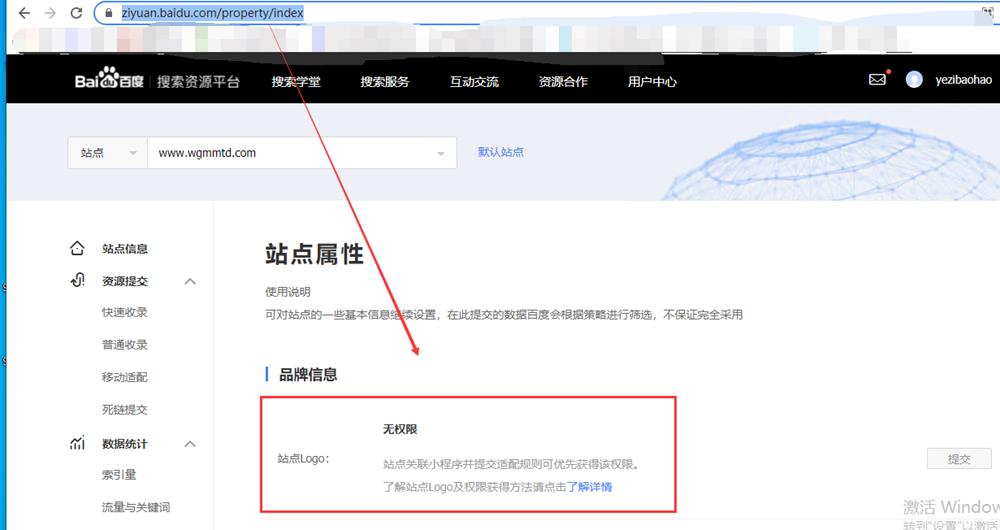1000x530 pixels.
Task: Click the 数据统计 chart icon
Action: pyautogui.click(x=77, y=444)
